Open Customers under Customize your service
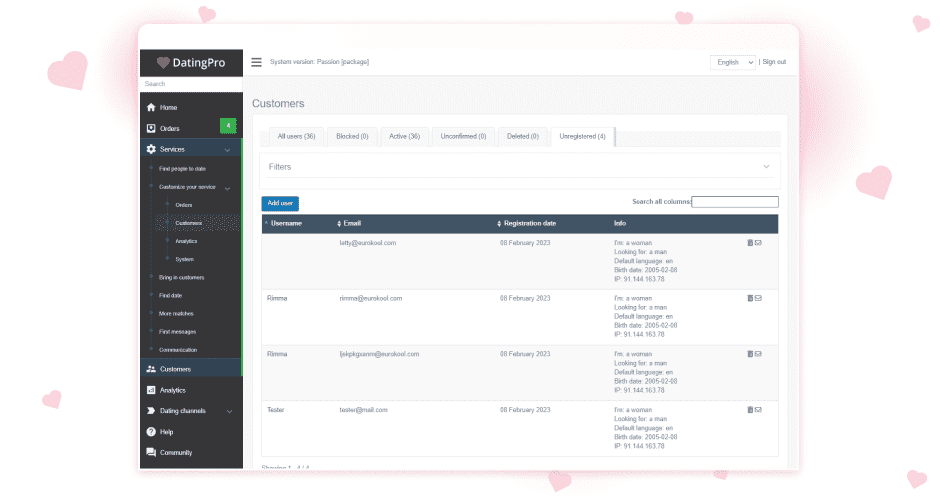The image size is (940, 500). tap(189, 223)
